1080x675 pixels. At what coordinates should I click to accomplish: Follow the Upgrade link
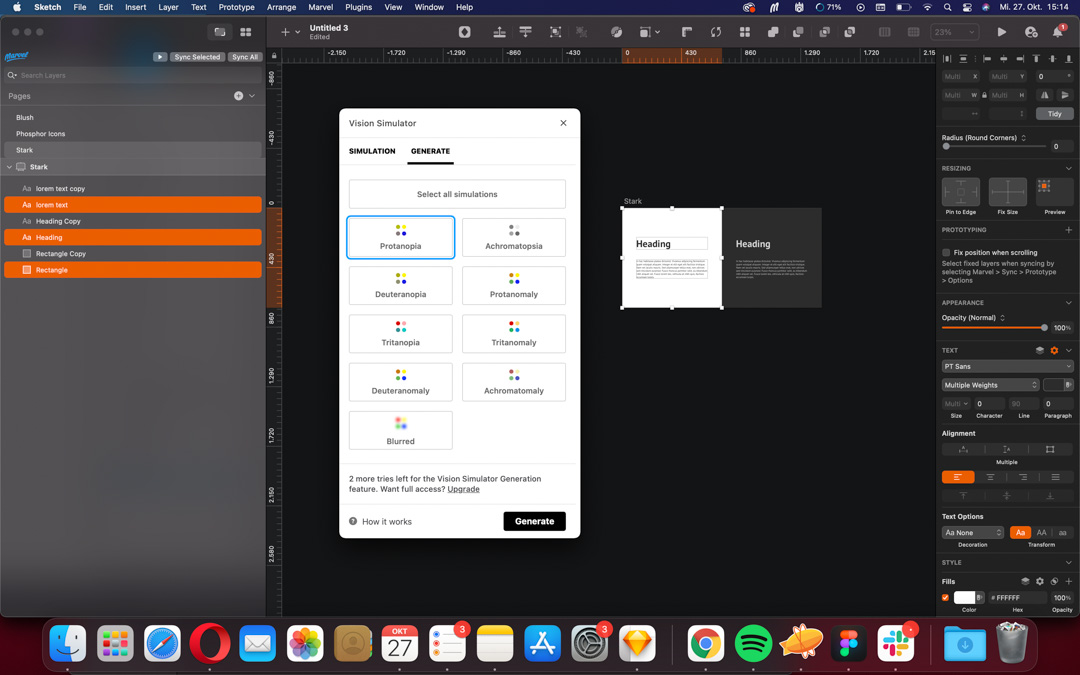click(464, 489)
